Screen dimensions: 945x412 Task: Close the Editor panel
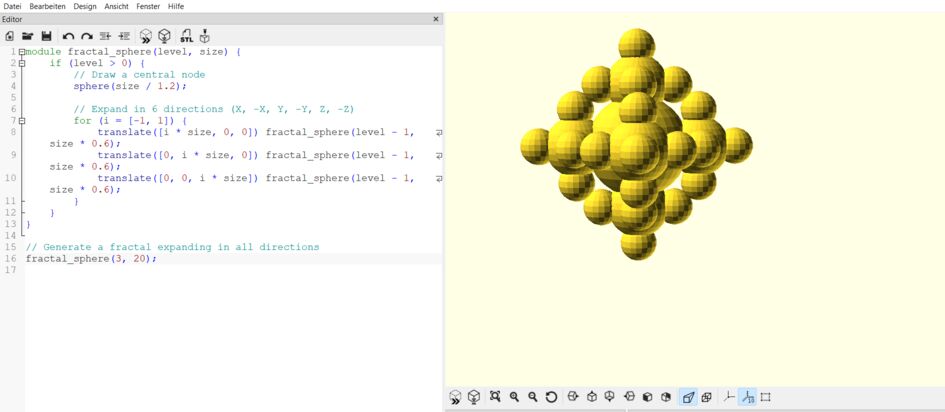click(x=436, y=19)
